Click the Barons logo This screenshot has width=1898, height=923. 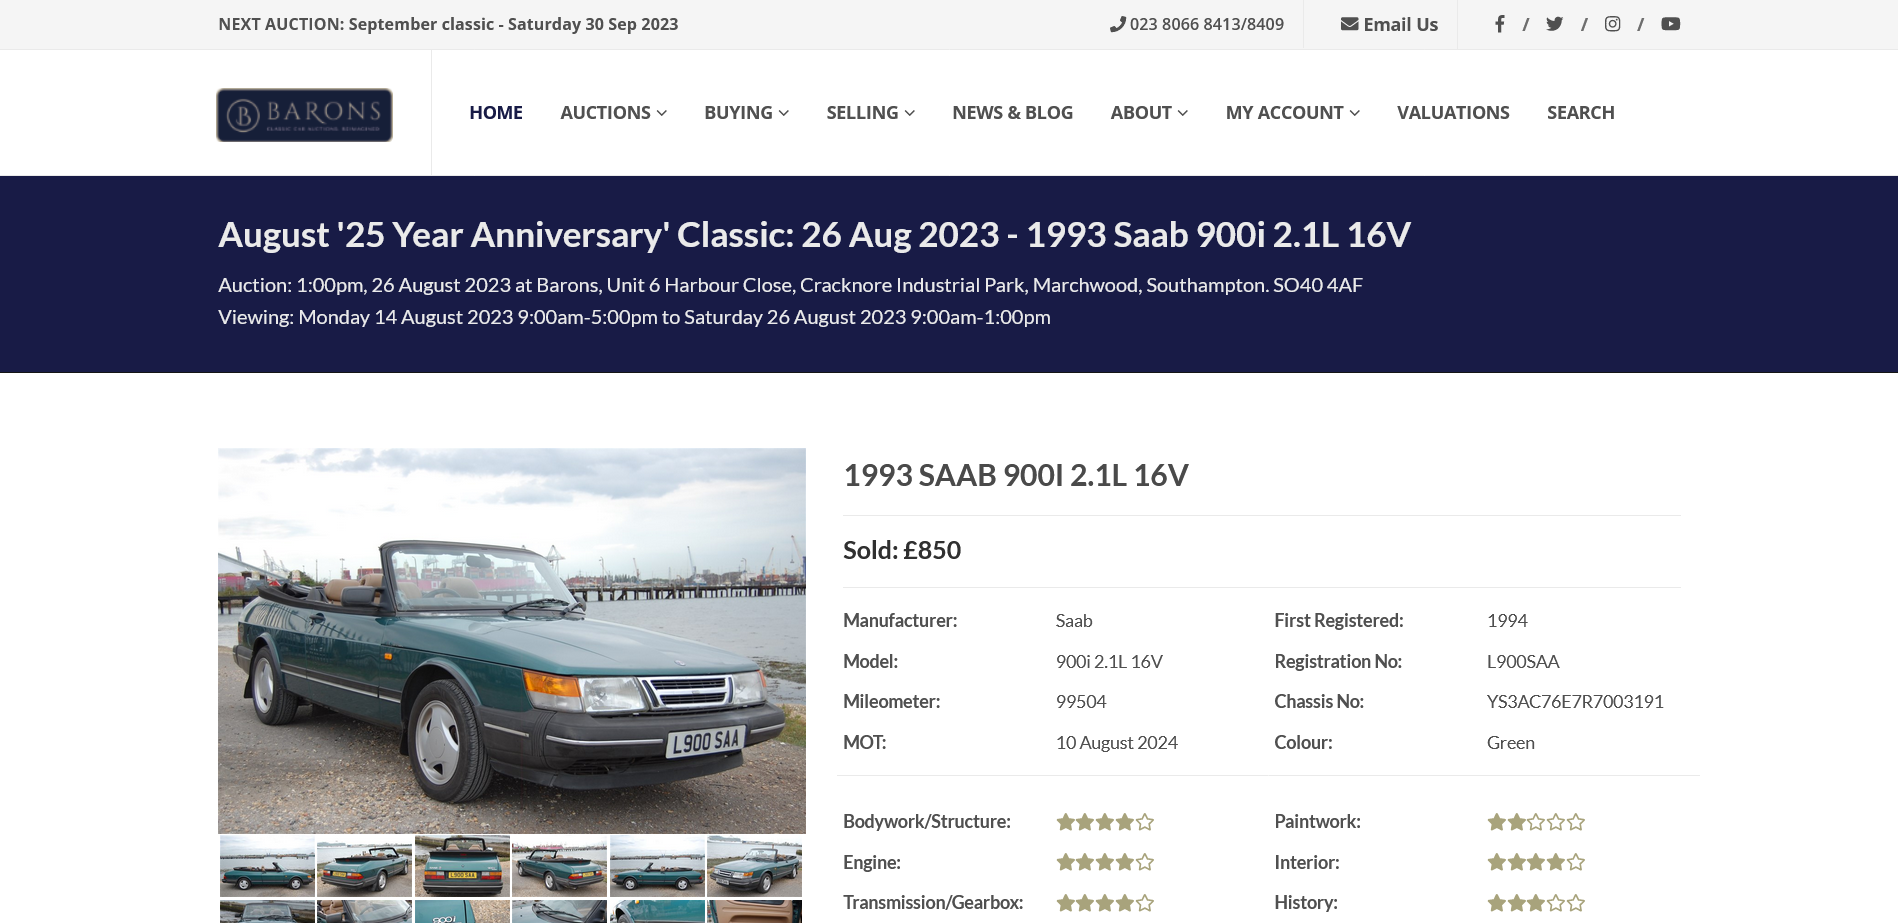pos(304,115)
